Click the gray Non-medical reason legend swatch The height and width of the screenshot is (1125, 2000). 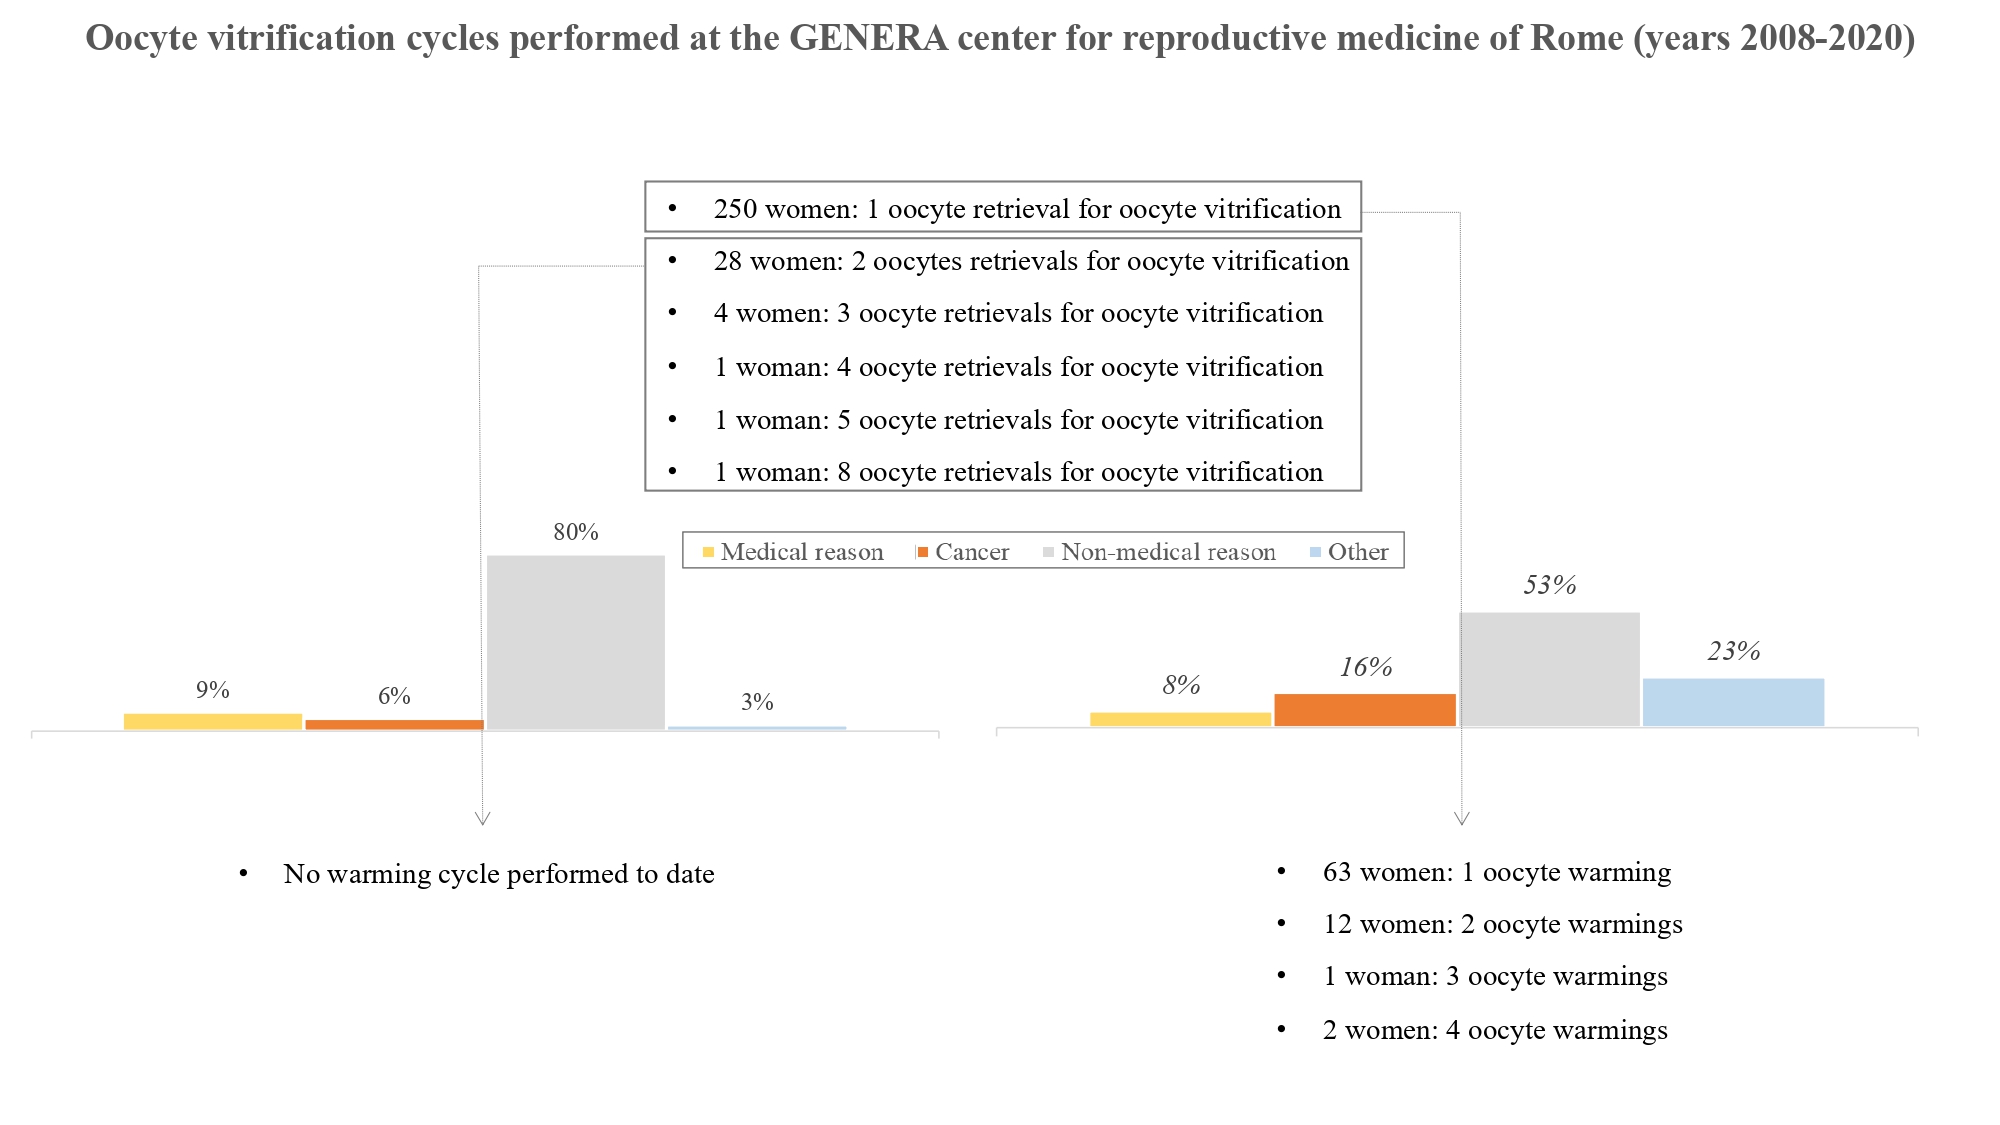click(1048, 552)
